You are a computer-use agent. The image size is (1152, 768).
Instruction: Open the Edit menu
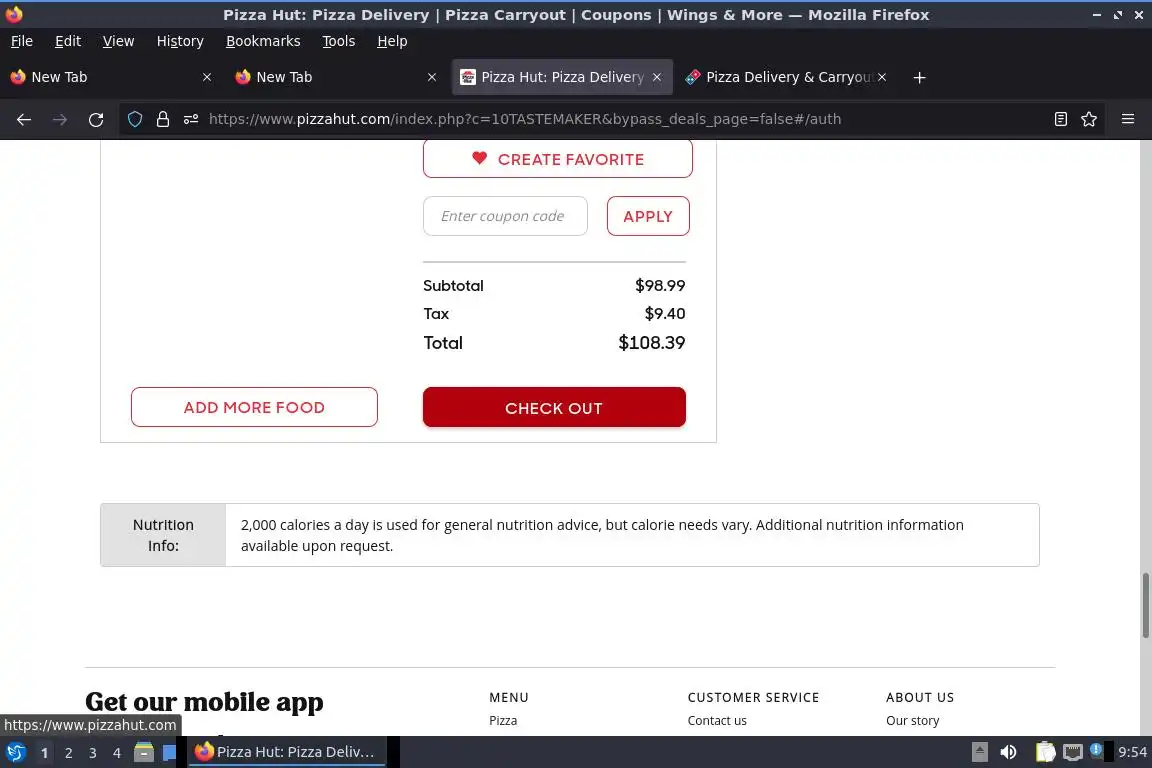click(x=68, y=41)
